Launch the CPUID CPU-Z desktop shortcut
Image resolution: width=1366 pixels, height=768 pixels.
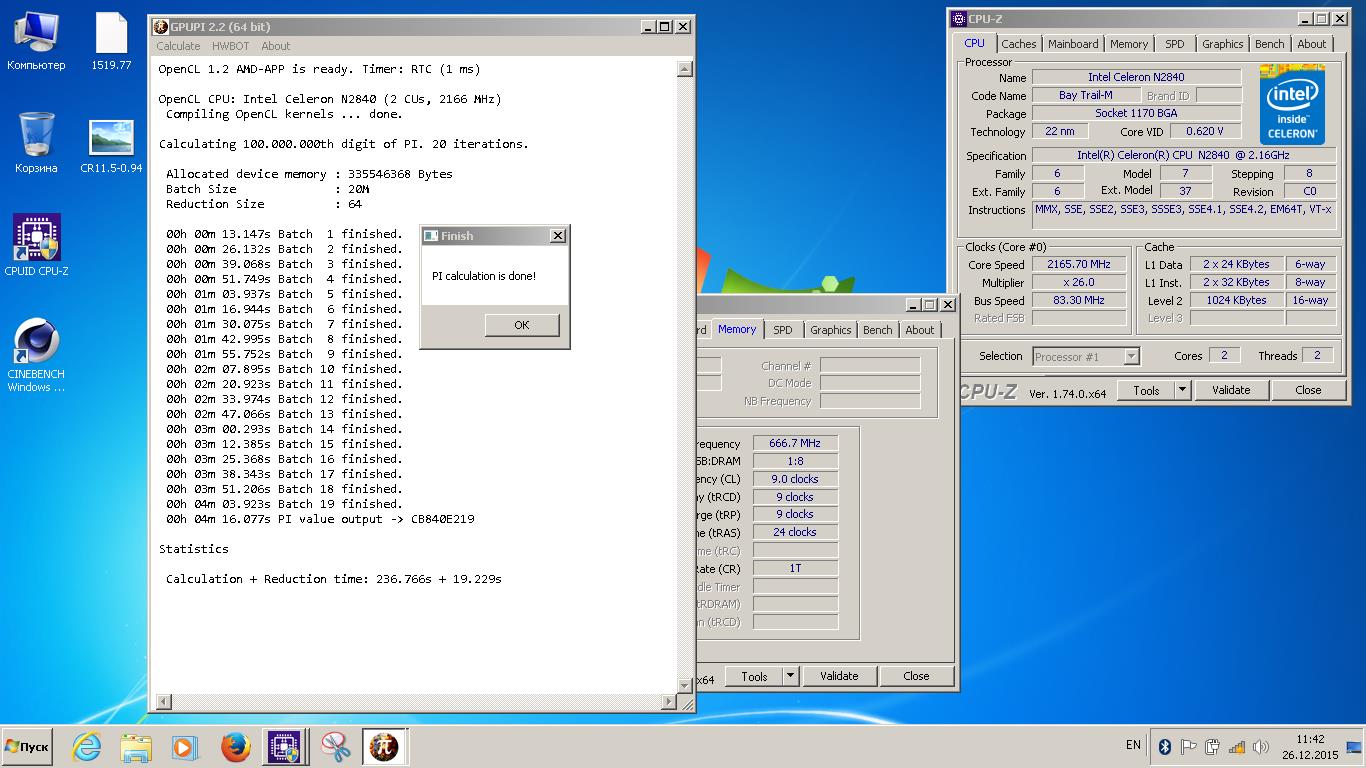pyautogui.click(x=36, y=245)
